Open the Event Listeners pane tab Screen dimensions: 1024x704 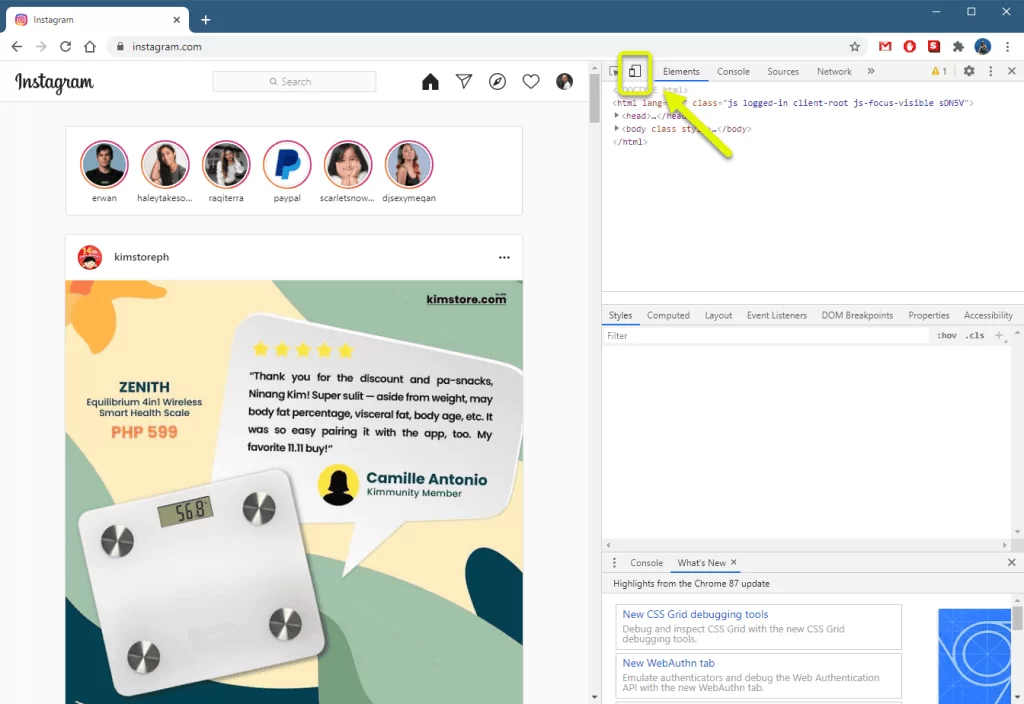click(776, 315)
